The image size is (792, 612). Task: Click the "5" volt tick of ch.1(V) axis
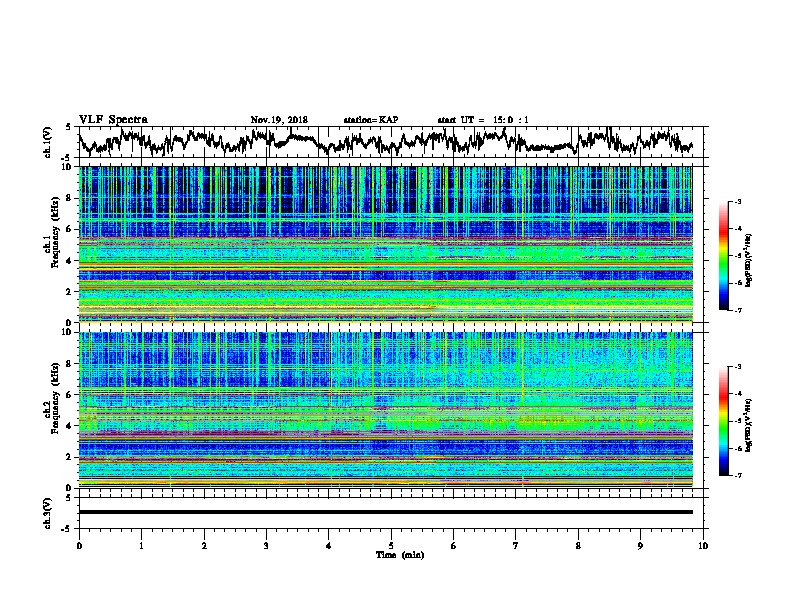[x=68, y=127]
